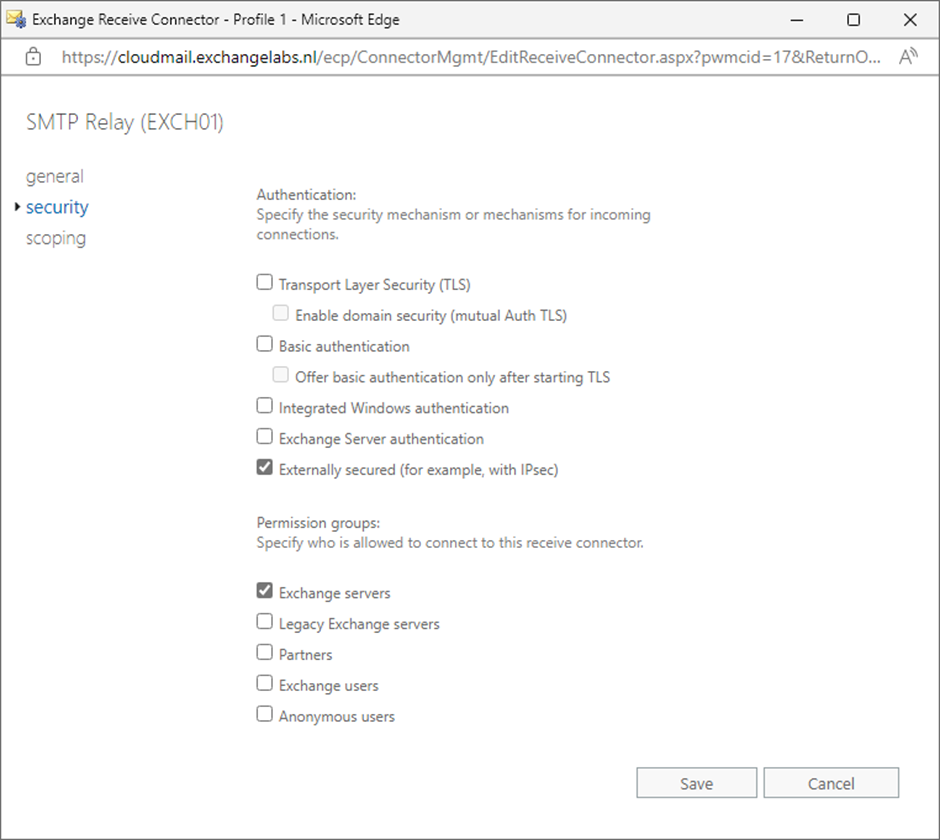
Task: Click the URL in the address bar
Action: [471, 57]
